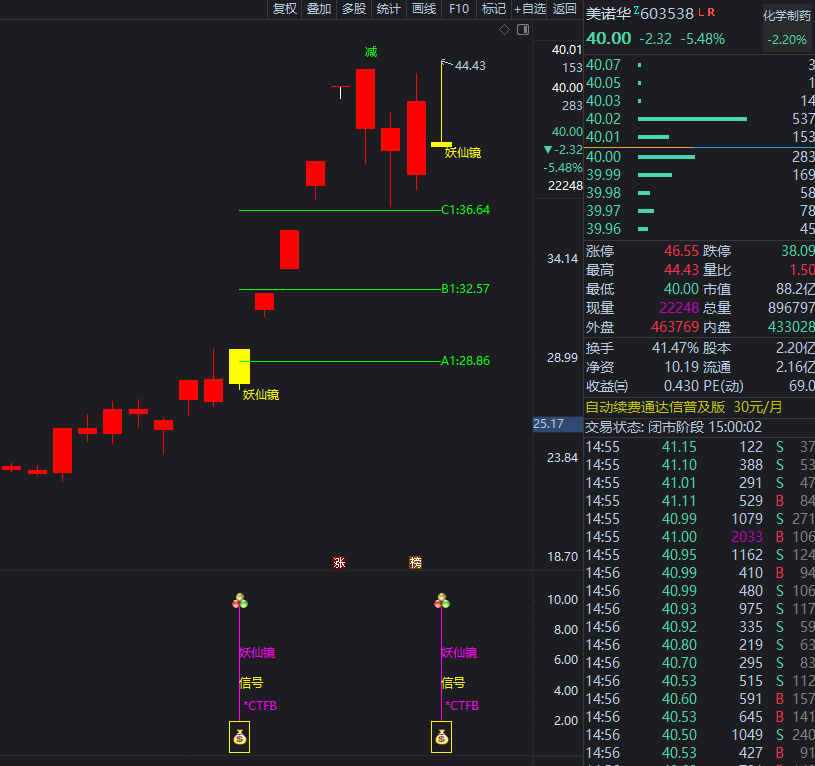Click the 返回 back button
Viewport: 815px width, 766px height.
coord(565,9)
